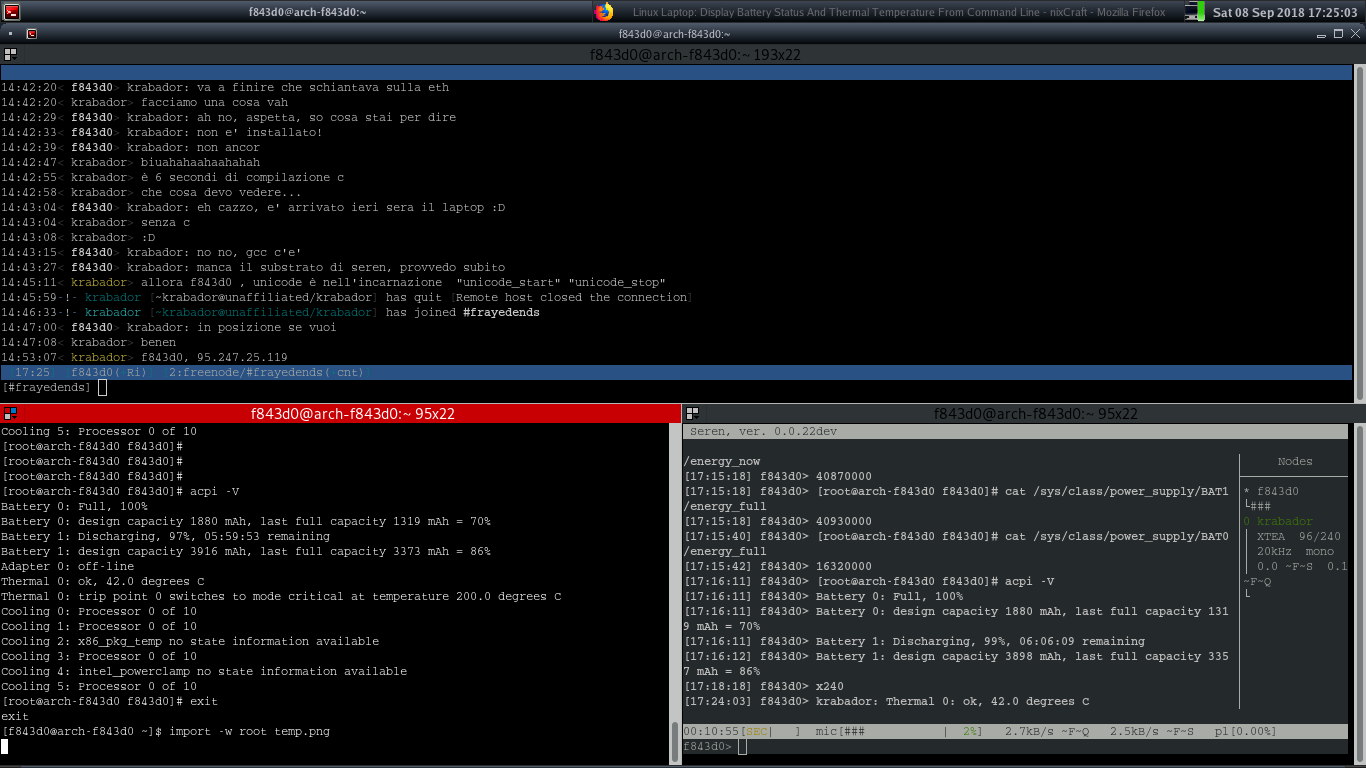Switch to the f843d0@arch-f843d0 taskbar window entry

[307, 12]
